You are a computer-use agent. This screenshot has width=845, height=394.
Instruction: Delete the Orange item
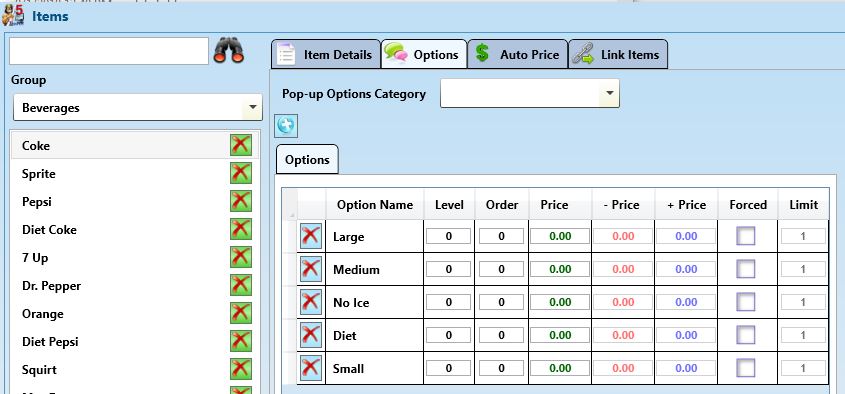241,313
